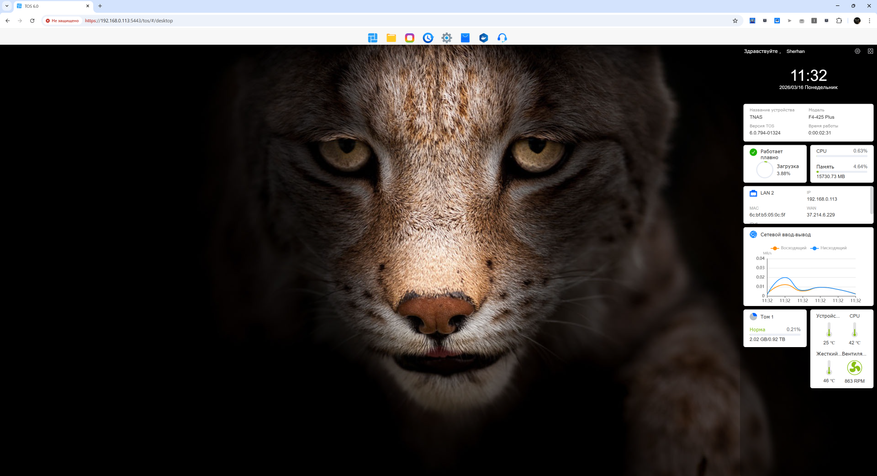
Task: Click the LAN 2 widget scrollbar
Action: pos(871,200)
